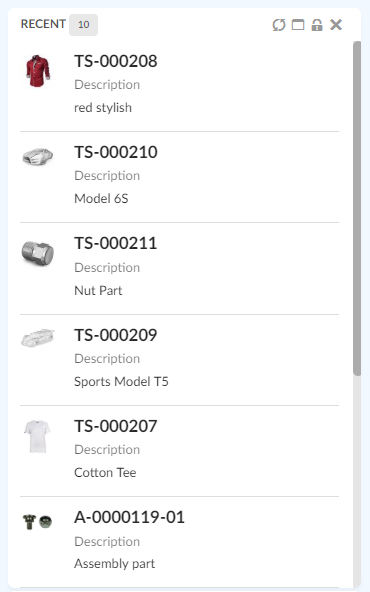
Task: Close the Recent panel
Action: click(x=336, y=25)
